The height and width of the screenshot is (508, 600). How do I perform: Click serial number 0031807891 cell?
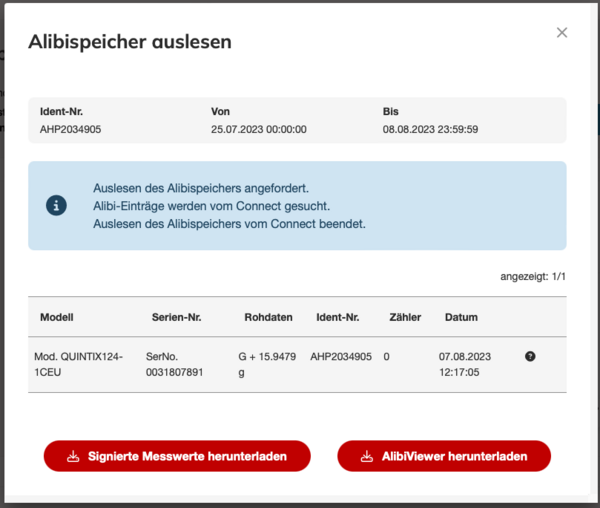tap(174, 363)
